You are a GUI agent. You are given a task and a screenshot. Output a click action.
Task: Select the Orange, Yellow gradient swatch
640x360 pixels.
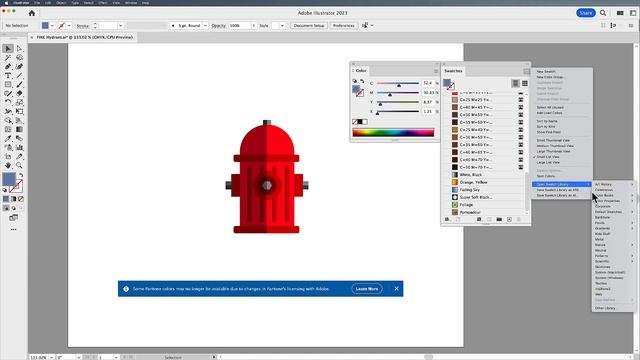[x=486, y=182]
